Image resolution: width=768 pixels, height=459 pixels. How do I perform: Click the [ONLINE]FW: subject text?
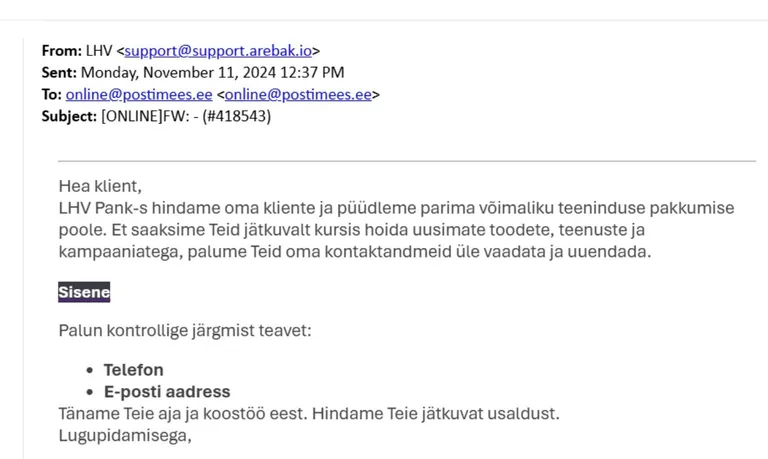(x=145, y=117)
